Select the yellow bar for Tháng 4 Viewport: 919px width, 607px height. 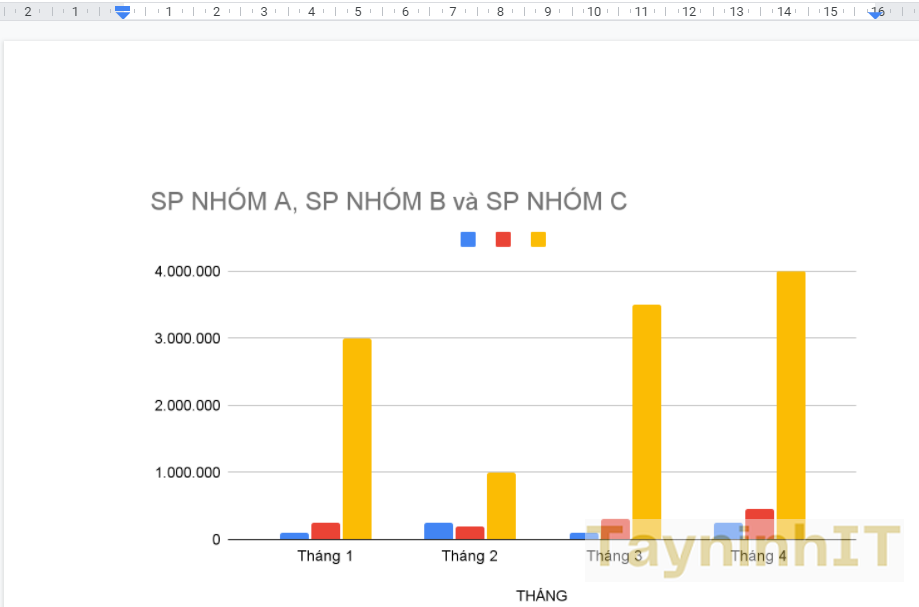791,390
